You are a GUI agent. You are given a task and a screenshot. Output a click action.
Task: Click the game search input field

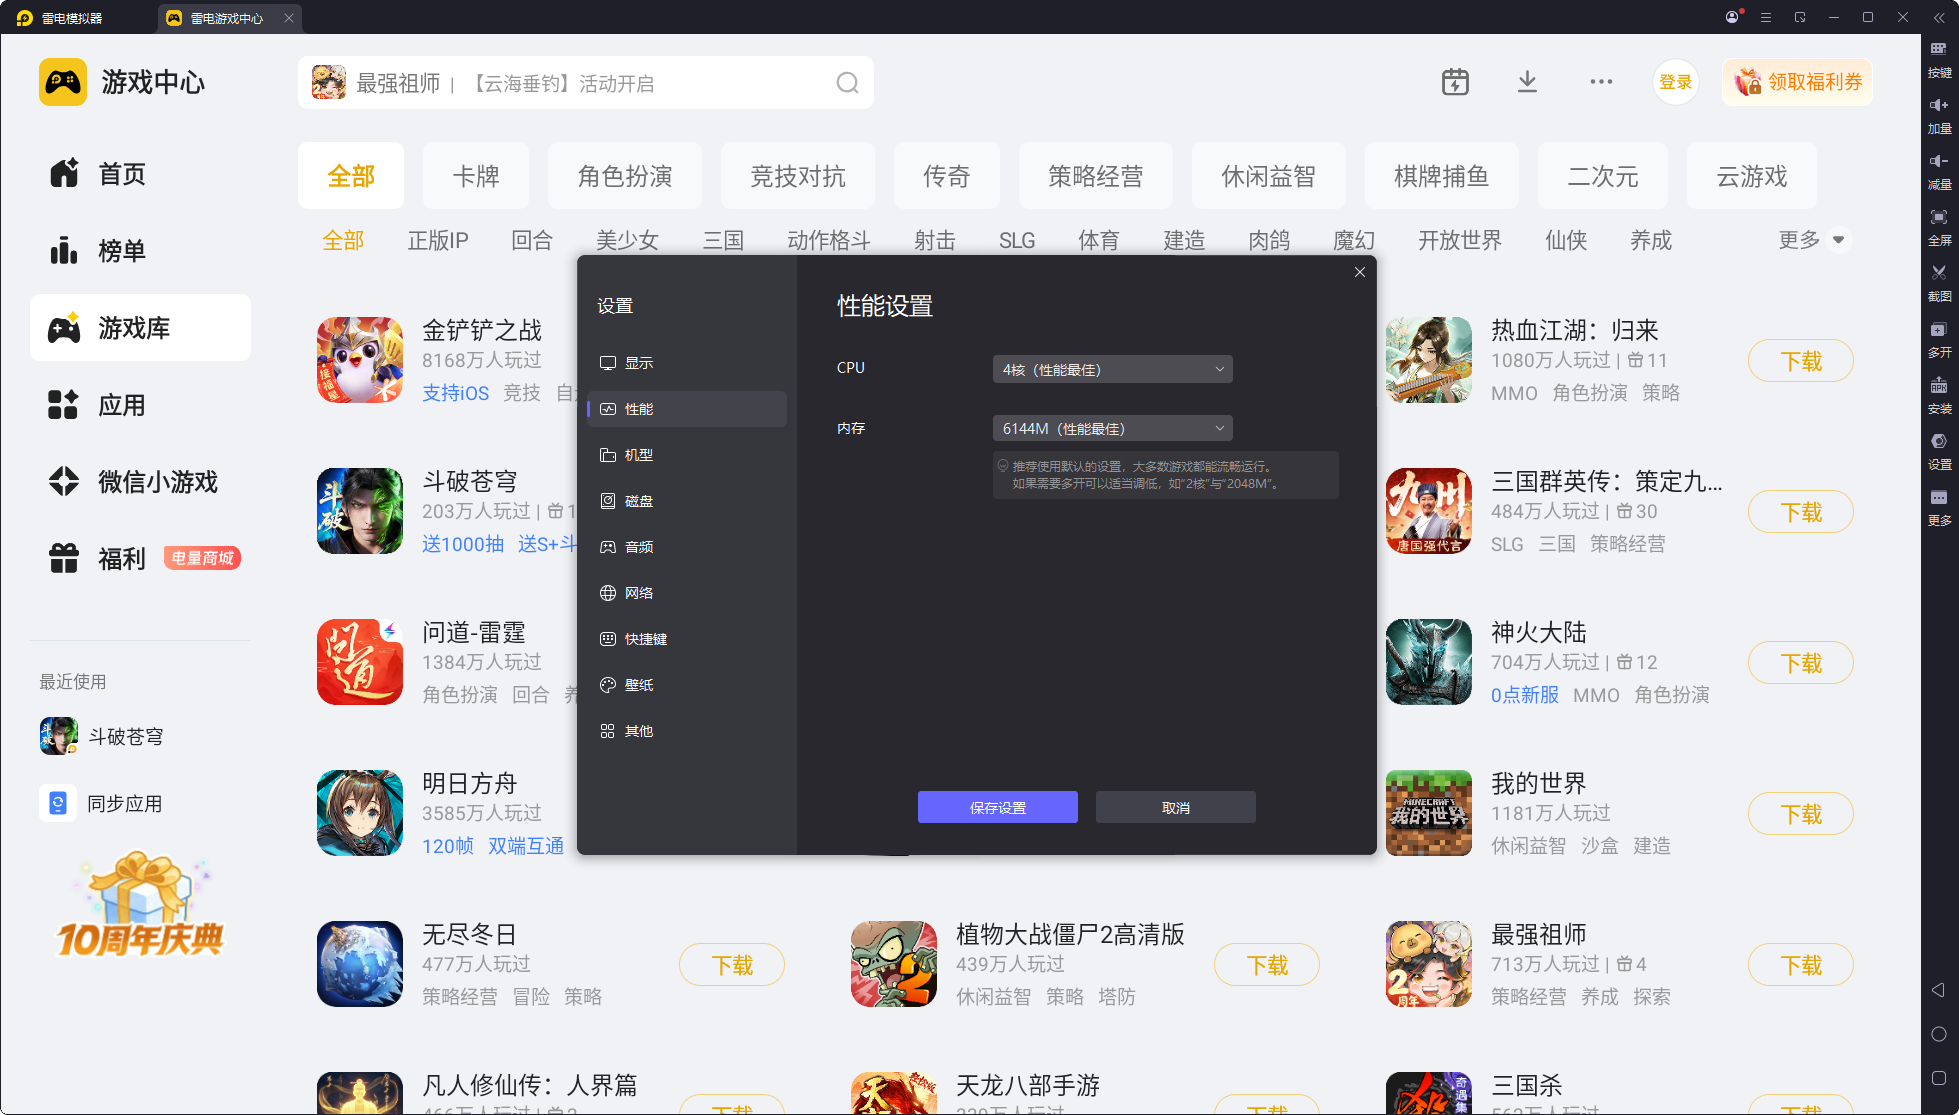[590, 83]
